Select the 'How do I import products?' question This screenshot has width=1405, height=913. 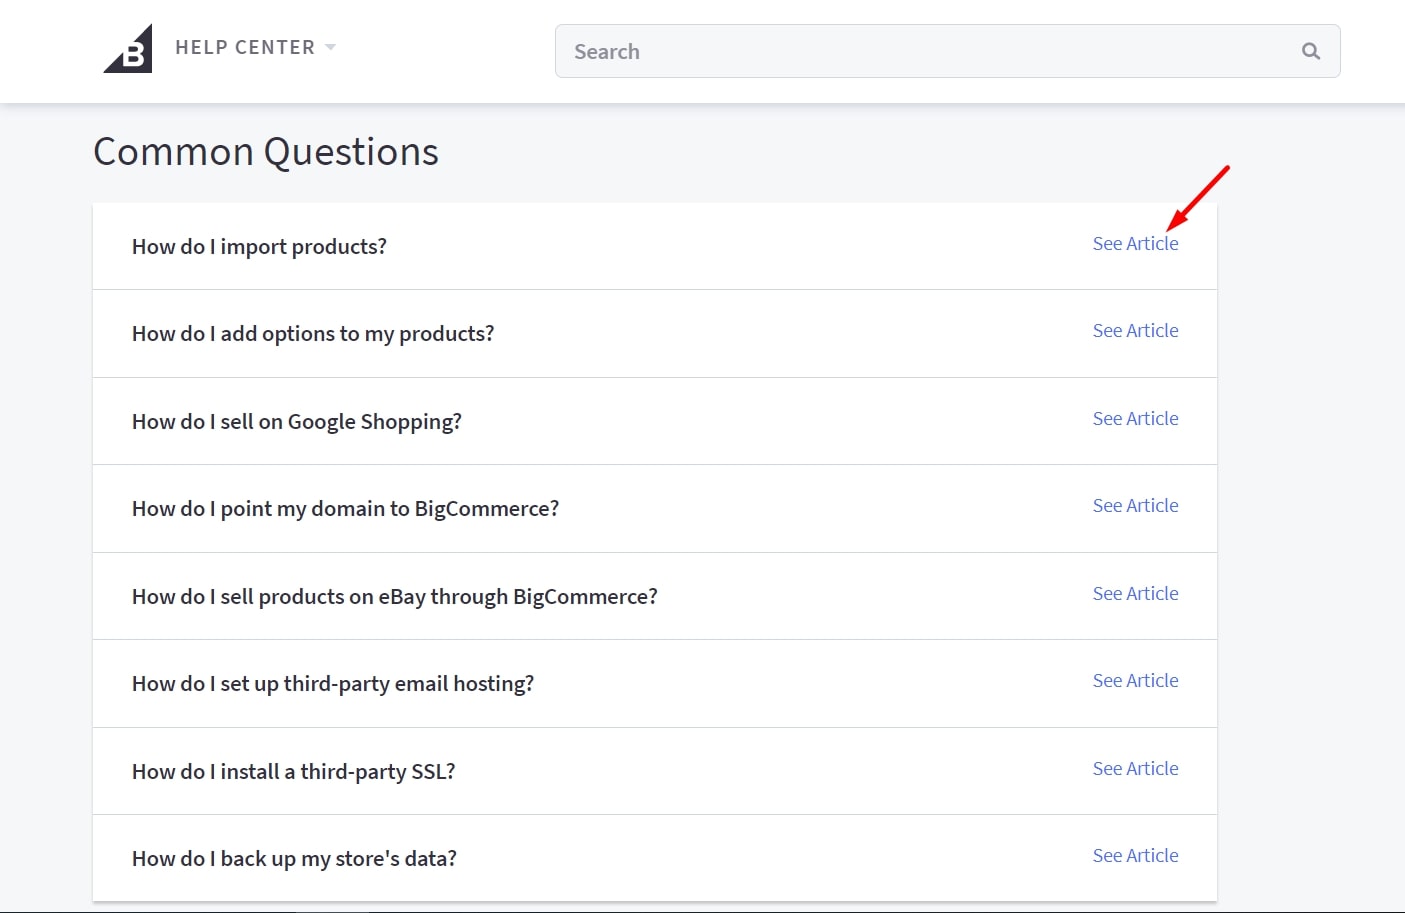259,247
